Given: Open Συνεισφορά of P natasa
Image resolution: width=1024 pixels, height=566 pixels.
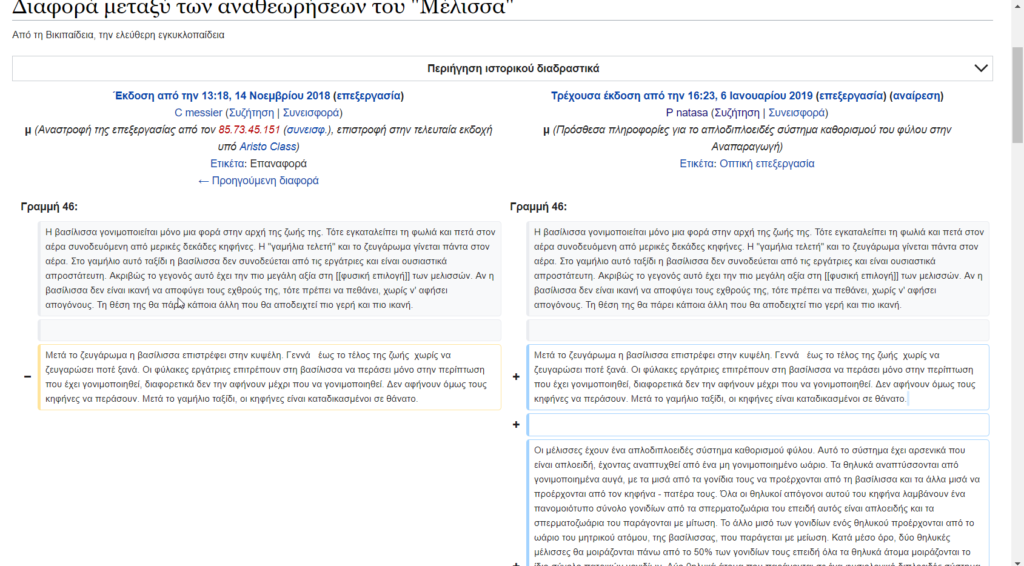Looking at the screenshot, I should tap(800, 113).
